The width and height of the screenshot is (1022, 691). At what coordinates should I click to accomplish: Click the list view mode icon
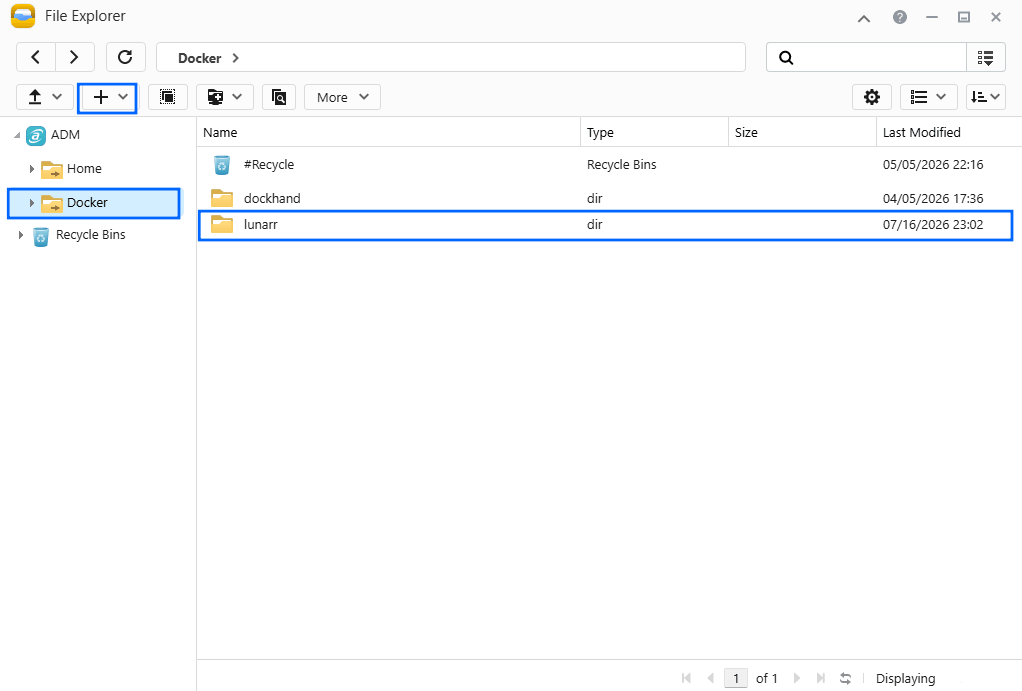pyautogui.click(x=919, y=97)
